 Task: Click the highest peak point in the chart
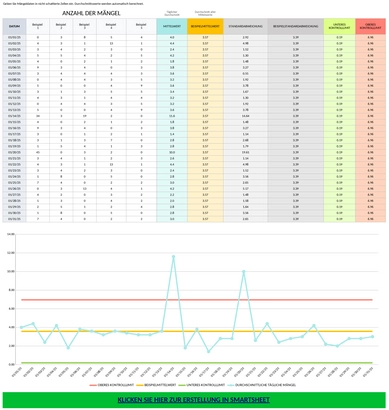pyautogui.click(x=173, y=257)
